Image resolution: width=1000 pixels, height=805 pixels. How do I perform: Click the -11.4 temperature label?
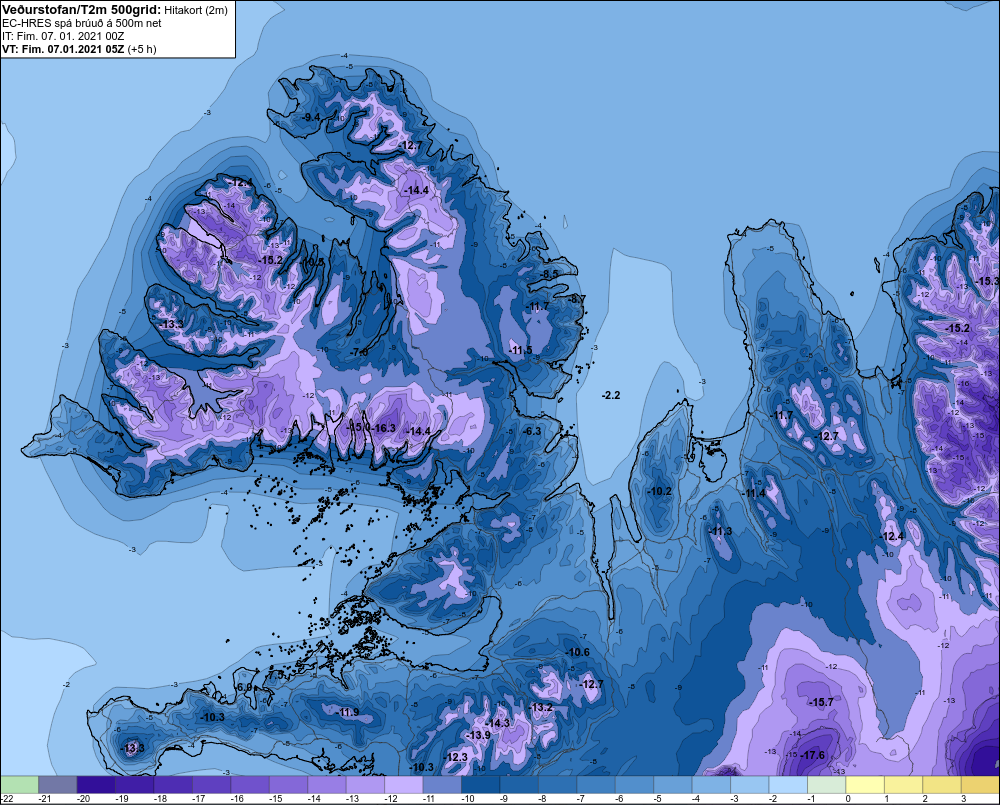click(x=755, y=493)
